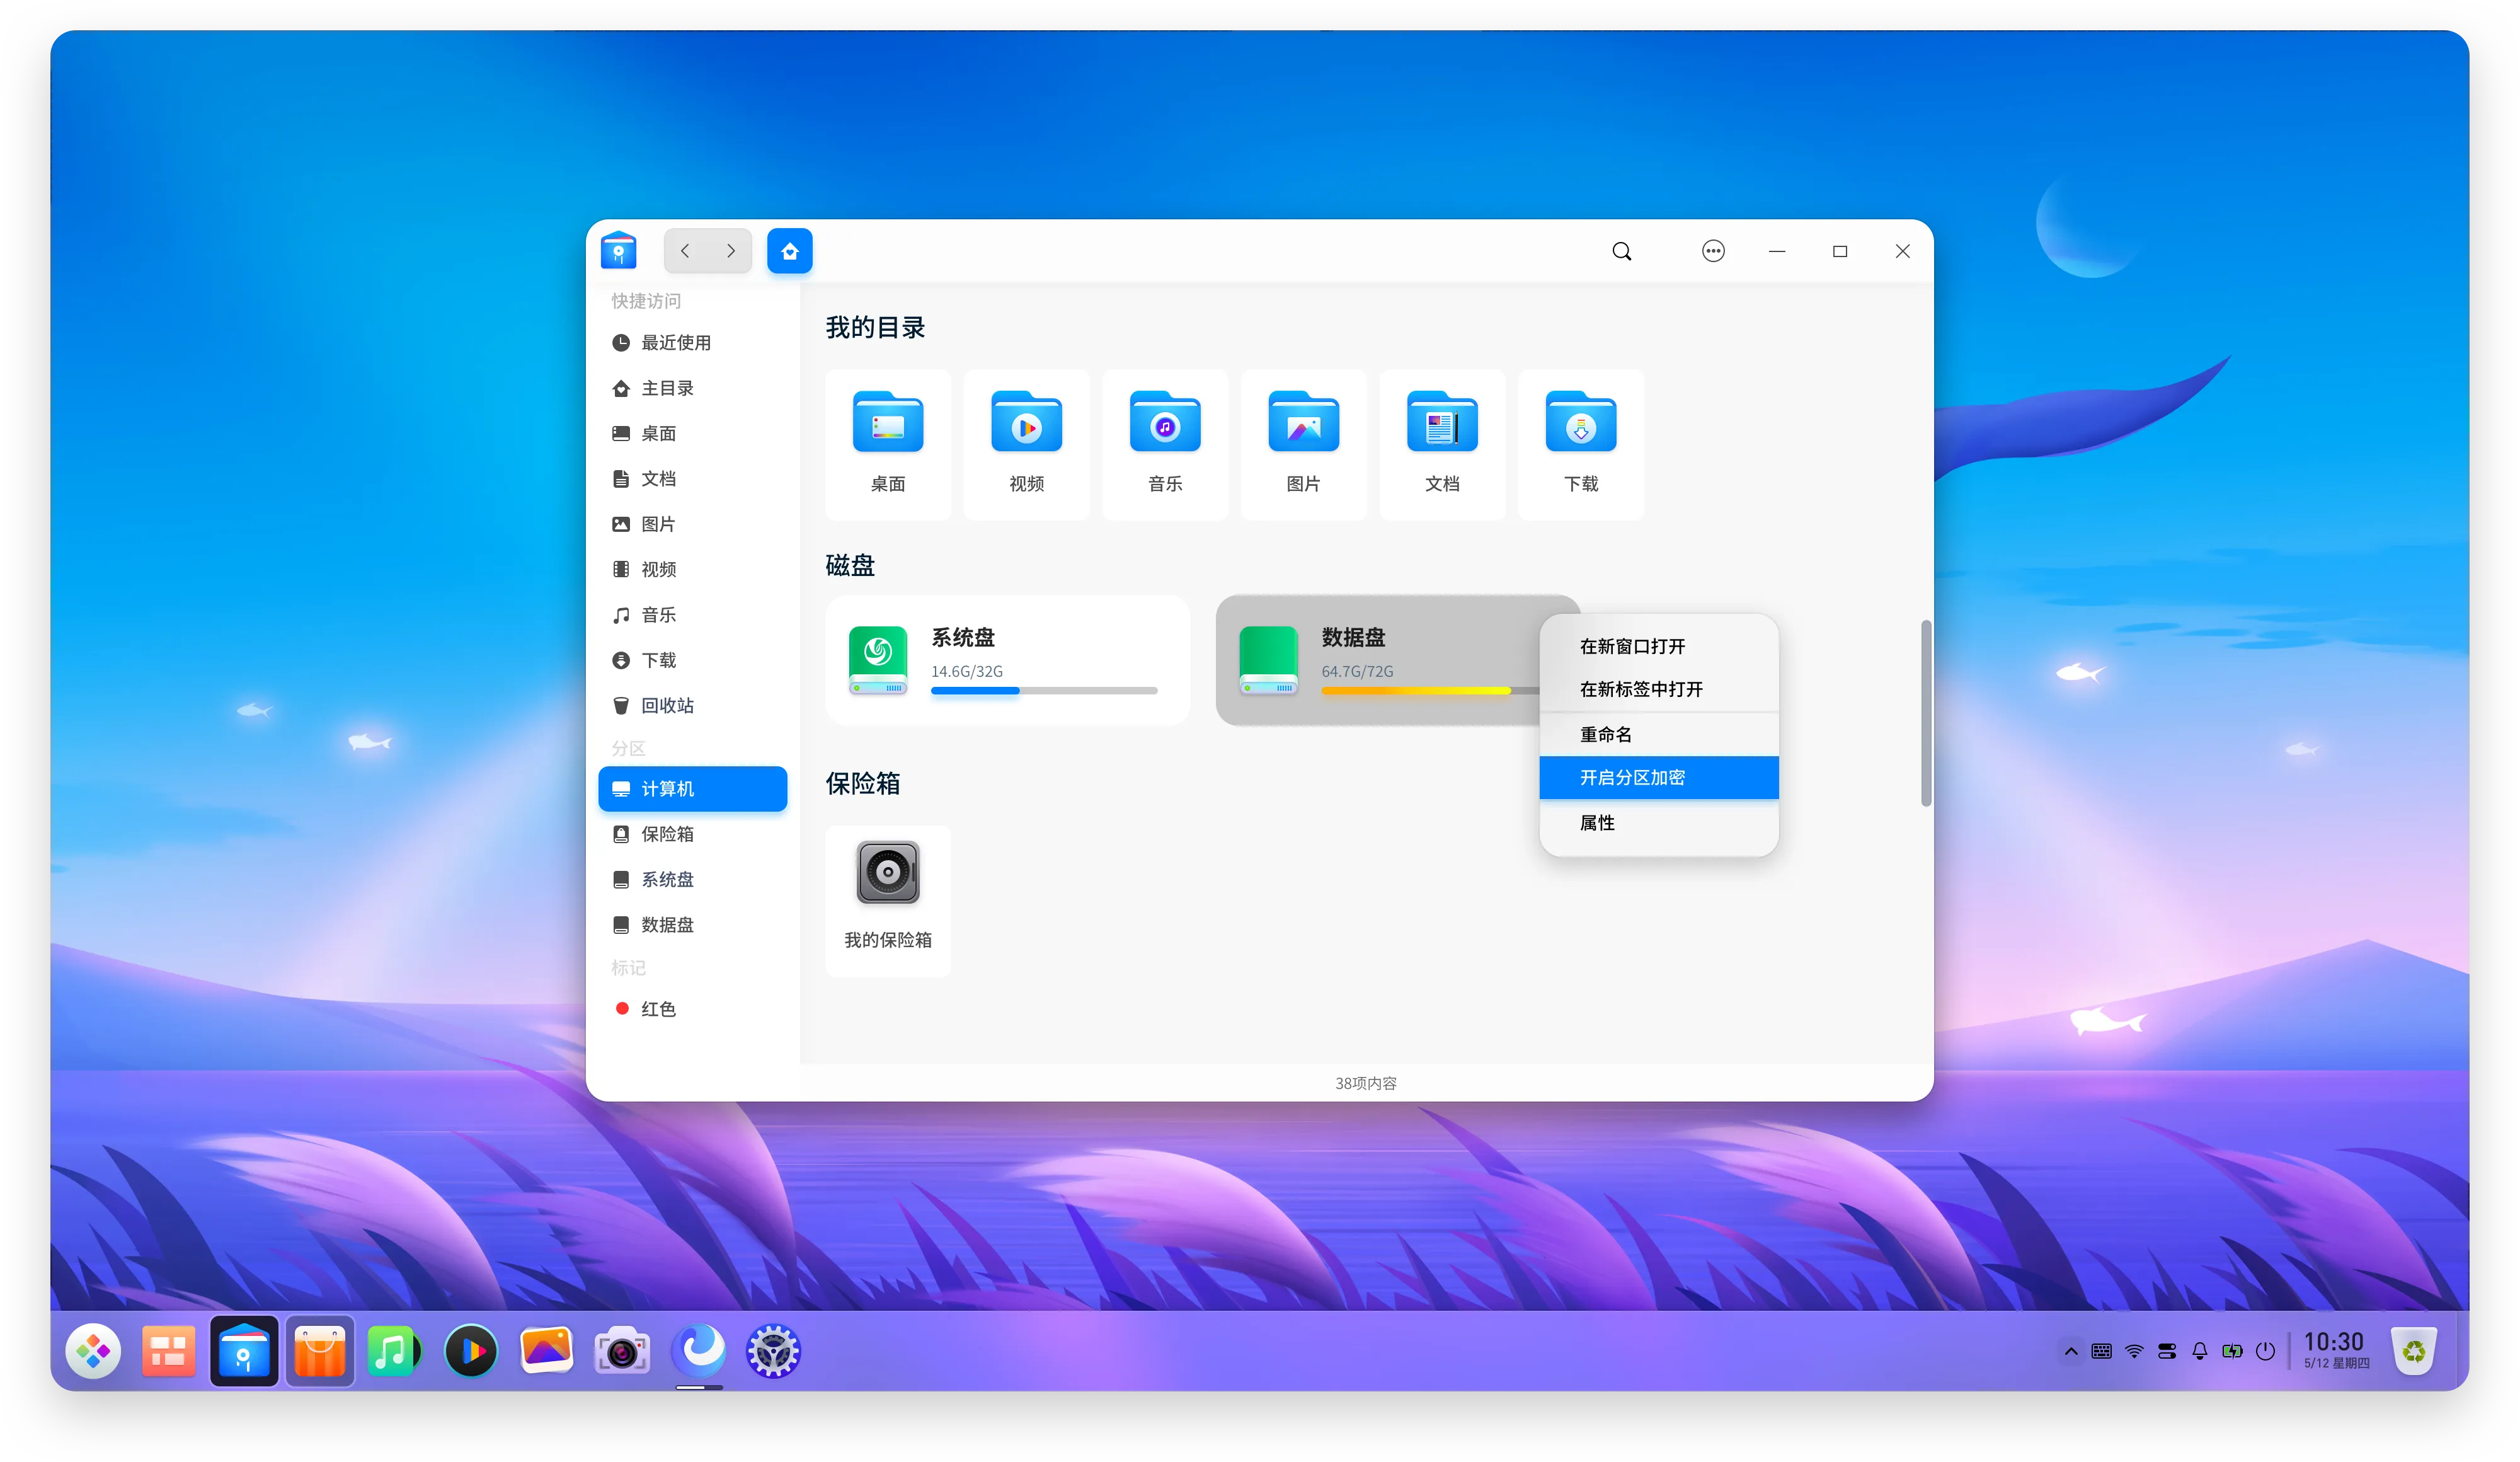This screenshot has width=2520, height=1462.
Task: Open the 视频 folder in 我的目录
Action: 1026,444
